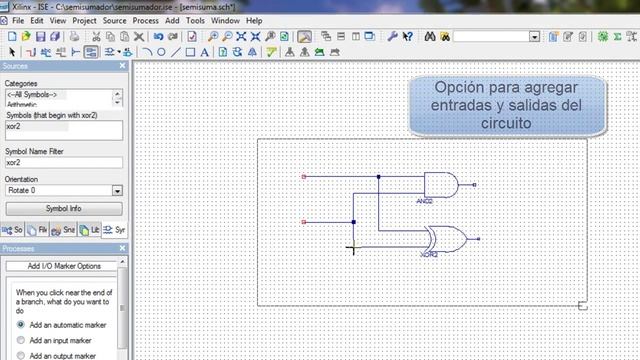The image size is (640, 360).
Task: Open the Process menu
Action: coord(146,21)
